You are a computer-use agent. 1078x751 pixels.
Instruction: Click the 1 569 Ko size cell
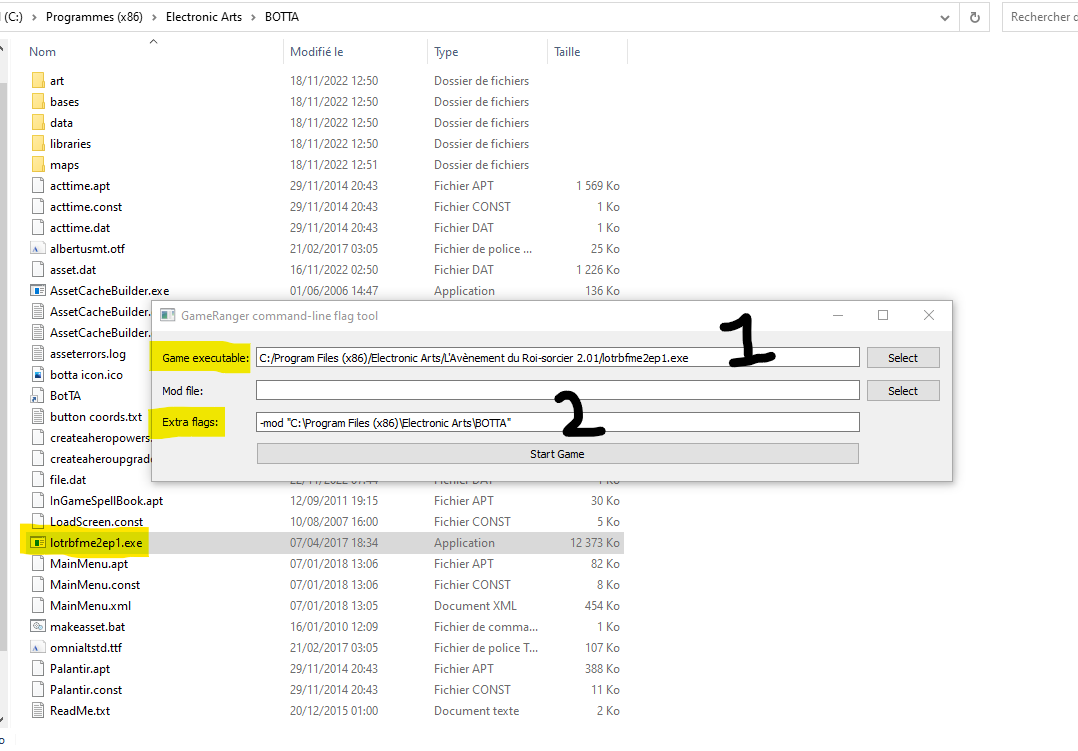pos(597,186)
